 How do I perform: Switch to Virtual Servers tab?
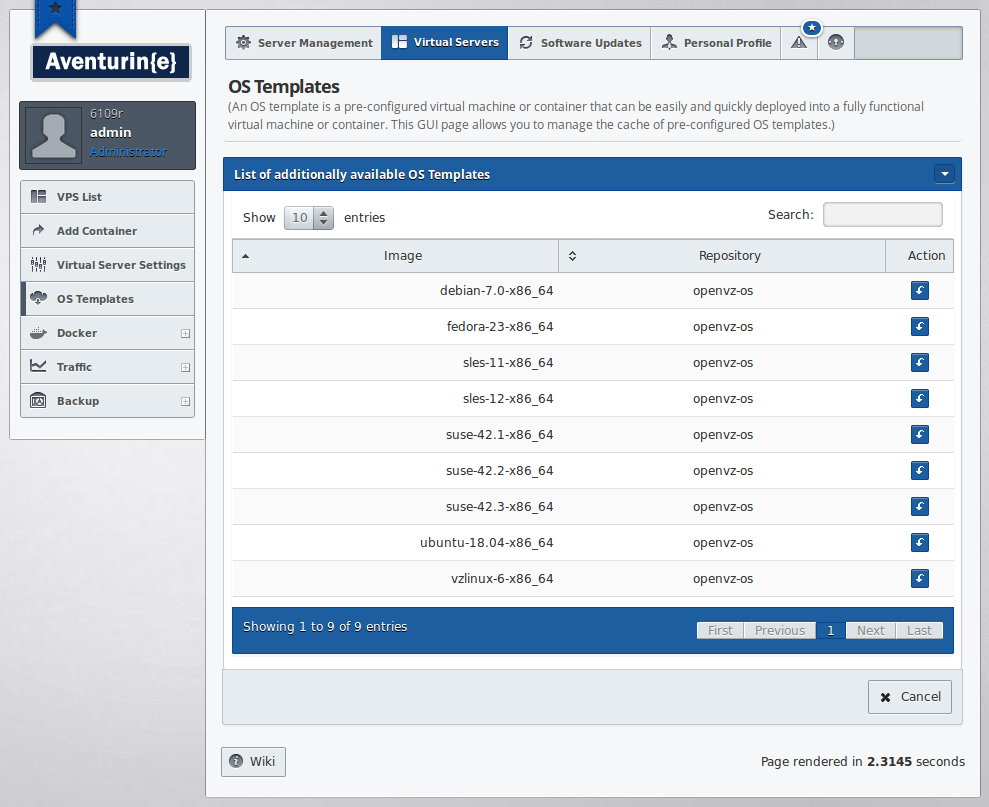[x=445, y=43]
